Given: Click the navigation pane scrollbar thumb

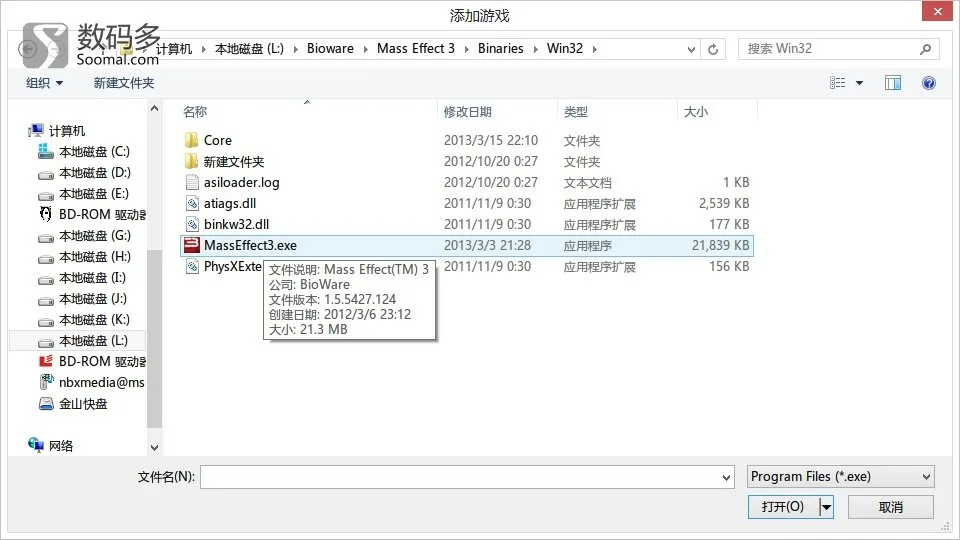Looking at the screenshot, I should (154, 338).
